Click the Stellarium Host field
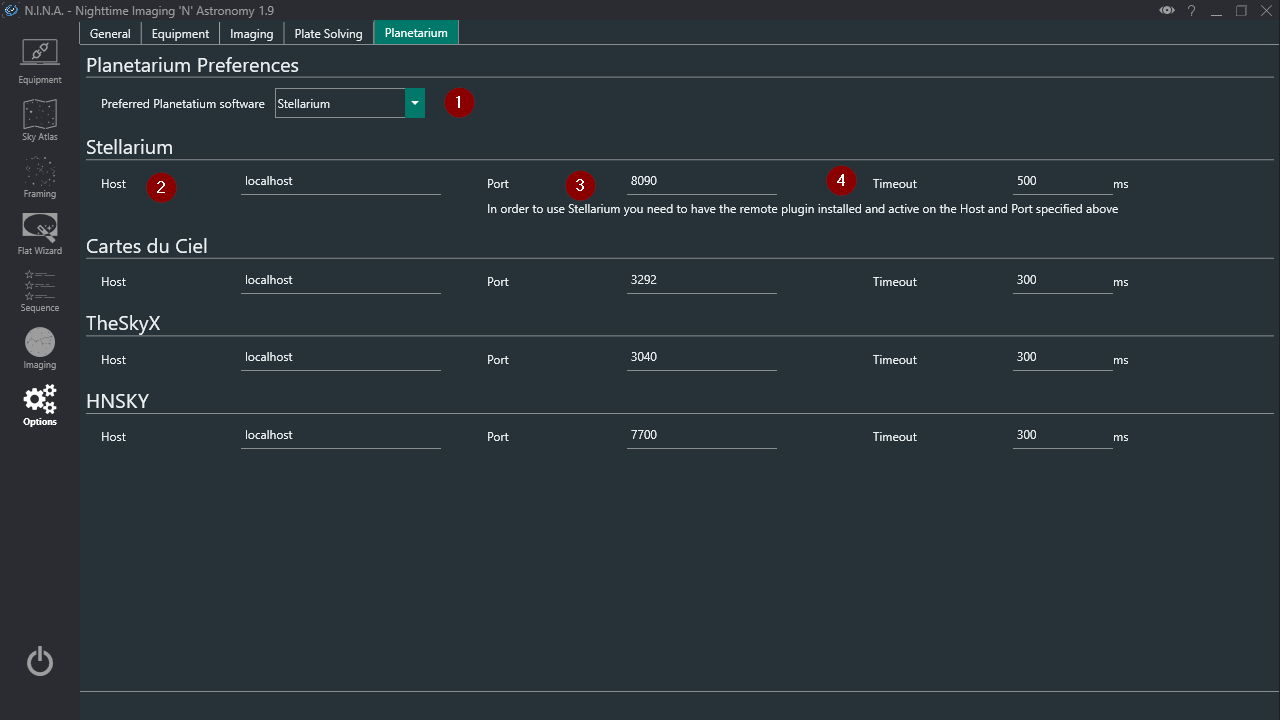This screenshot has height=720, width=1280. (x=341, y=182)
